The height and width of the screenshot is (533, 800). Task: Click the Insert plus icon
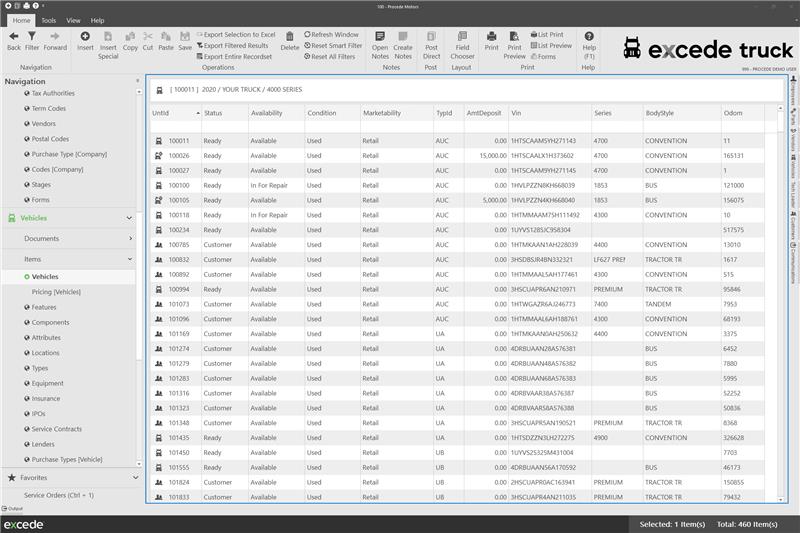click(x=85, y=39)
